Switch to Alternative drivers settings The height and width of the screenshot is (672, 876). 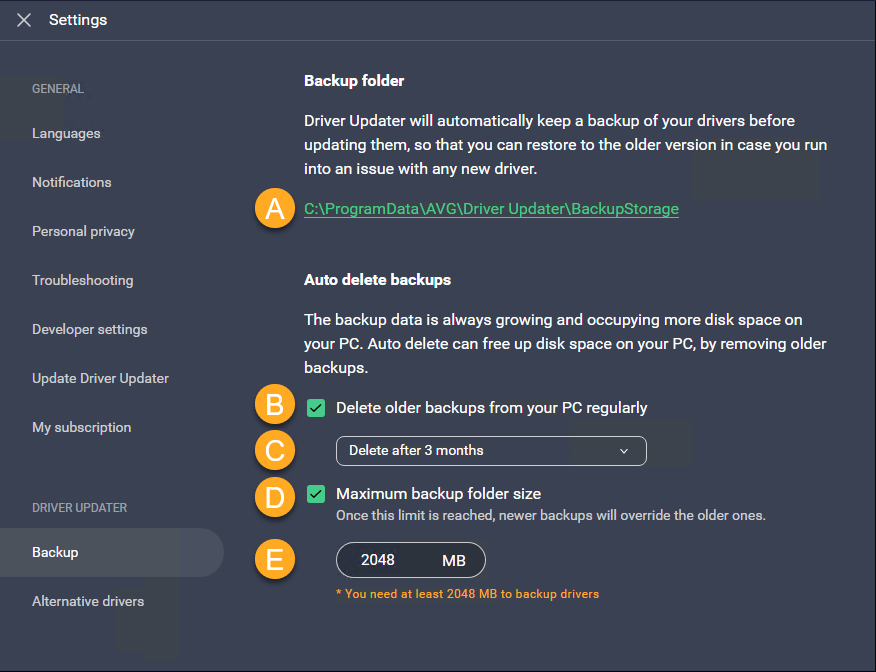point(88,601)
